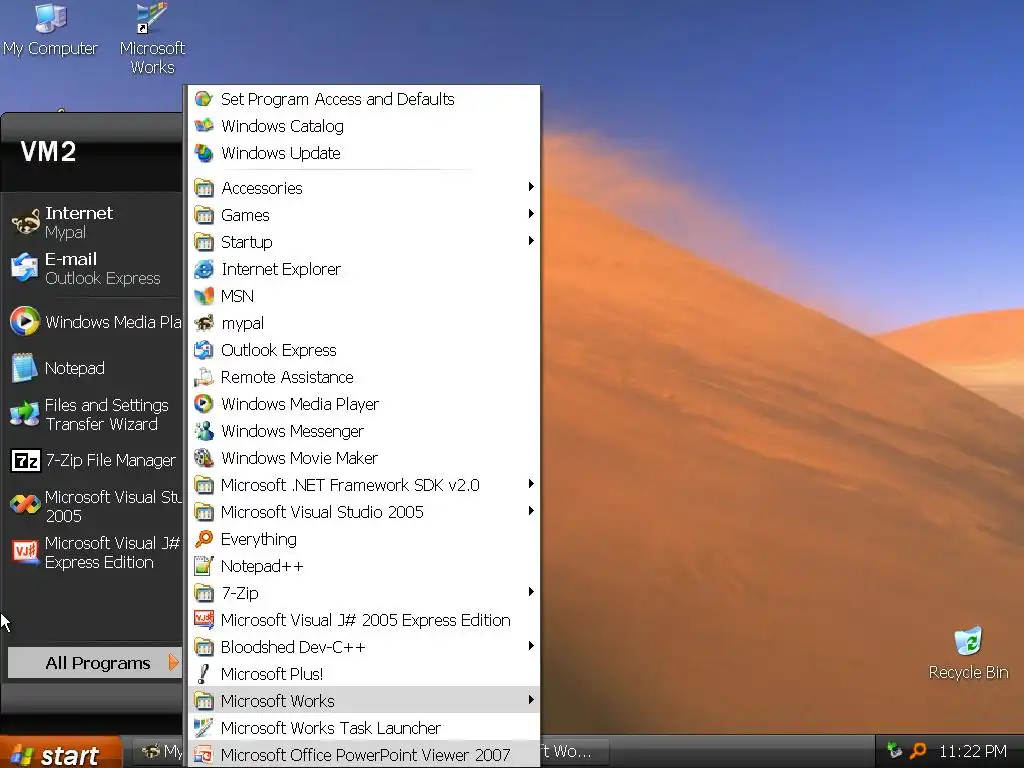Expand the Startup submenu arrow
This screenshot has width=1024, height=768.
531,241
